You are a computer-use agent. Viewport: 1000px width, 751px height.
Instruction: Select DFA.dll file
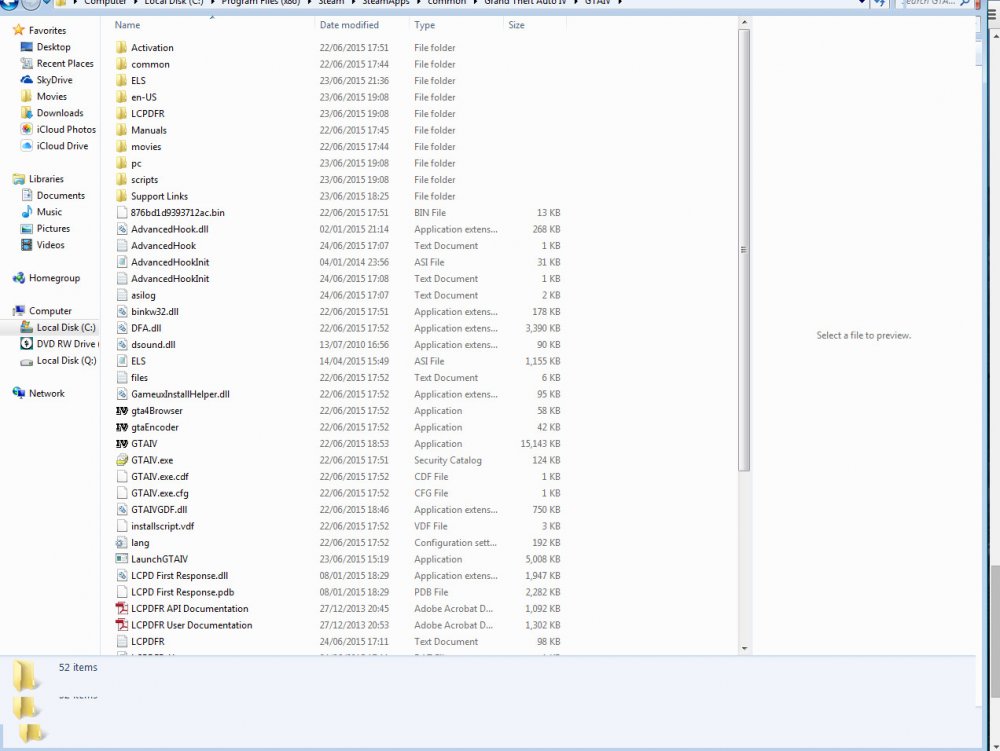click(146, 328)
